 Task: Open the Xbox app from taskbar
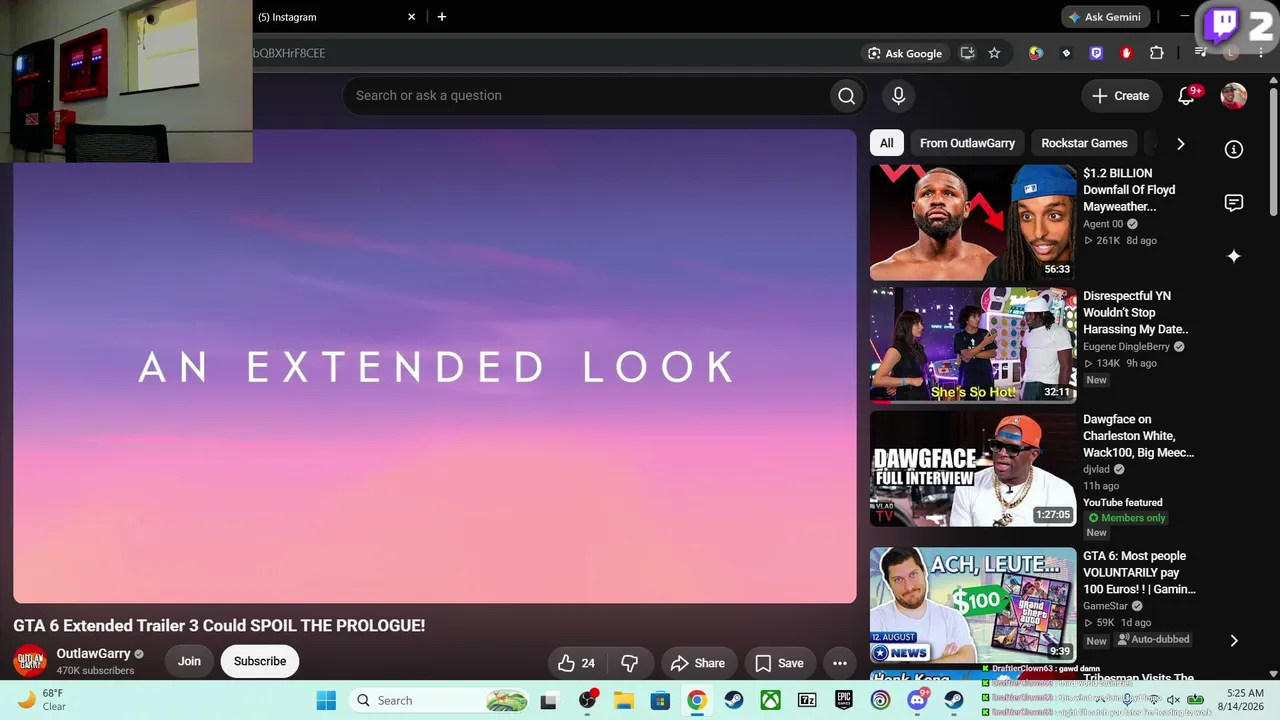click(770, 700)
